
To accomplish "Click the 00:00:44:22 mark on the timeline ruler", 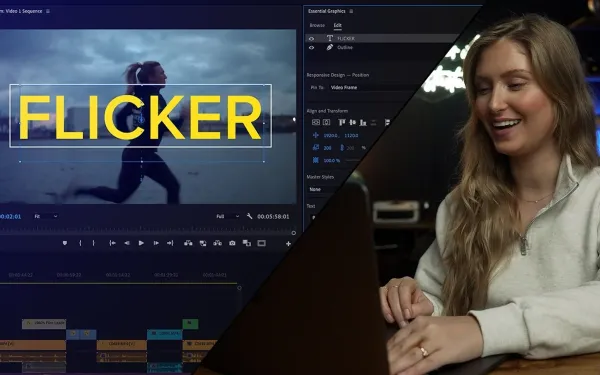I will coord(21,275).
